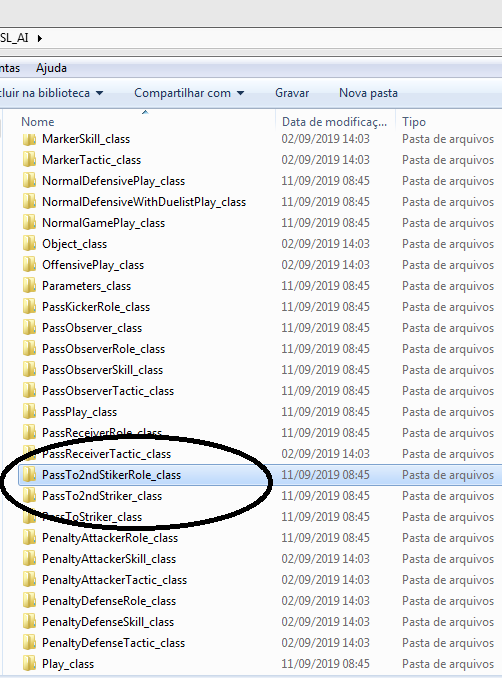Click the PenaltyAttackerRole_class folder icon
The height and width of the screenshot is (678, 502).
(29, 538)
